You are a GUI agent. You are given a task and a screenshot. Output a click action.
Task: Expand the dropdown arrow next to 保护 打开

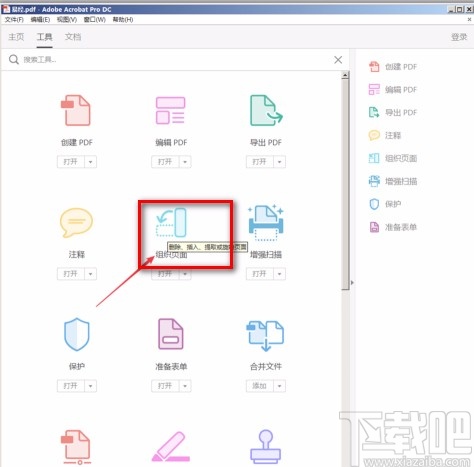click(90, 386)
